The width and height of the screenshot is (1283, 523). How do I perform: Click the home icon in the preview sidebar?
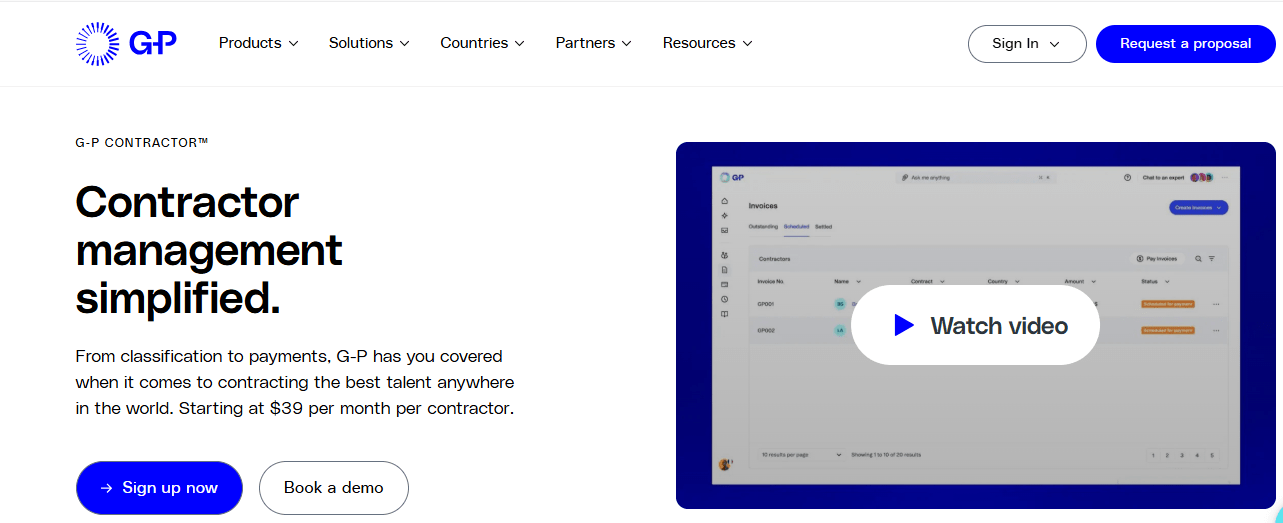(724, 201)
